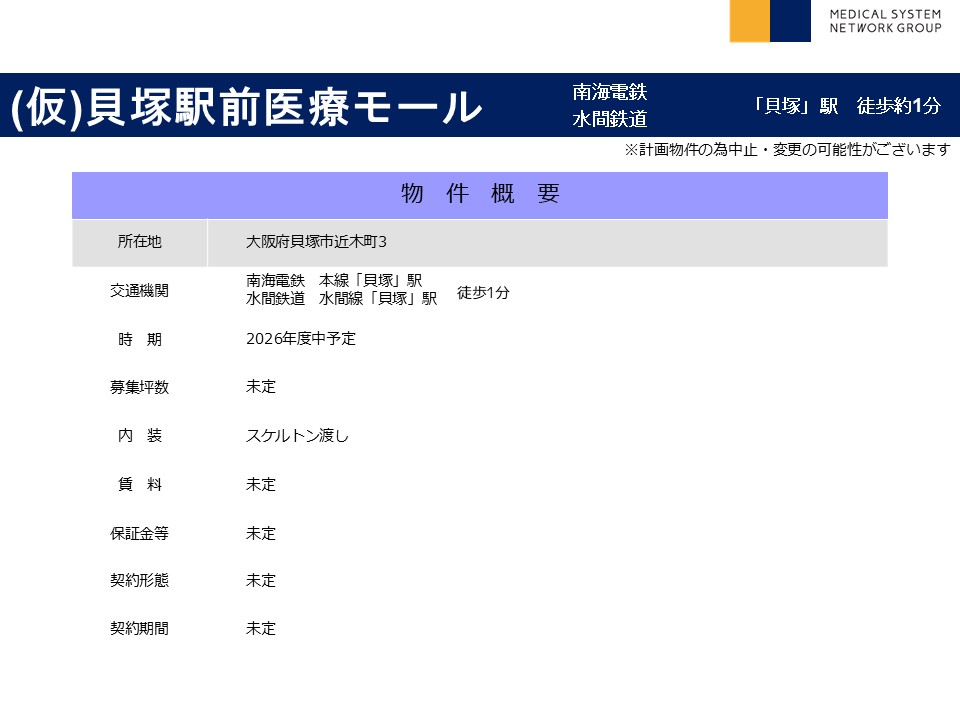
Task: Click 未定 in the 契約形態 row
Action: (x=261, y=580)
